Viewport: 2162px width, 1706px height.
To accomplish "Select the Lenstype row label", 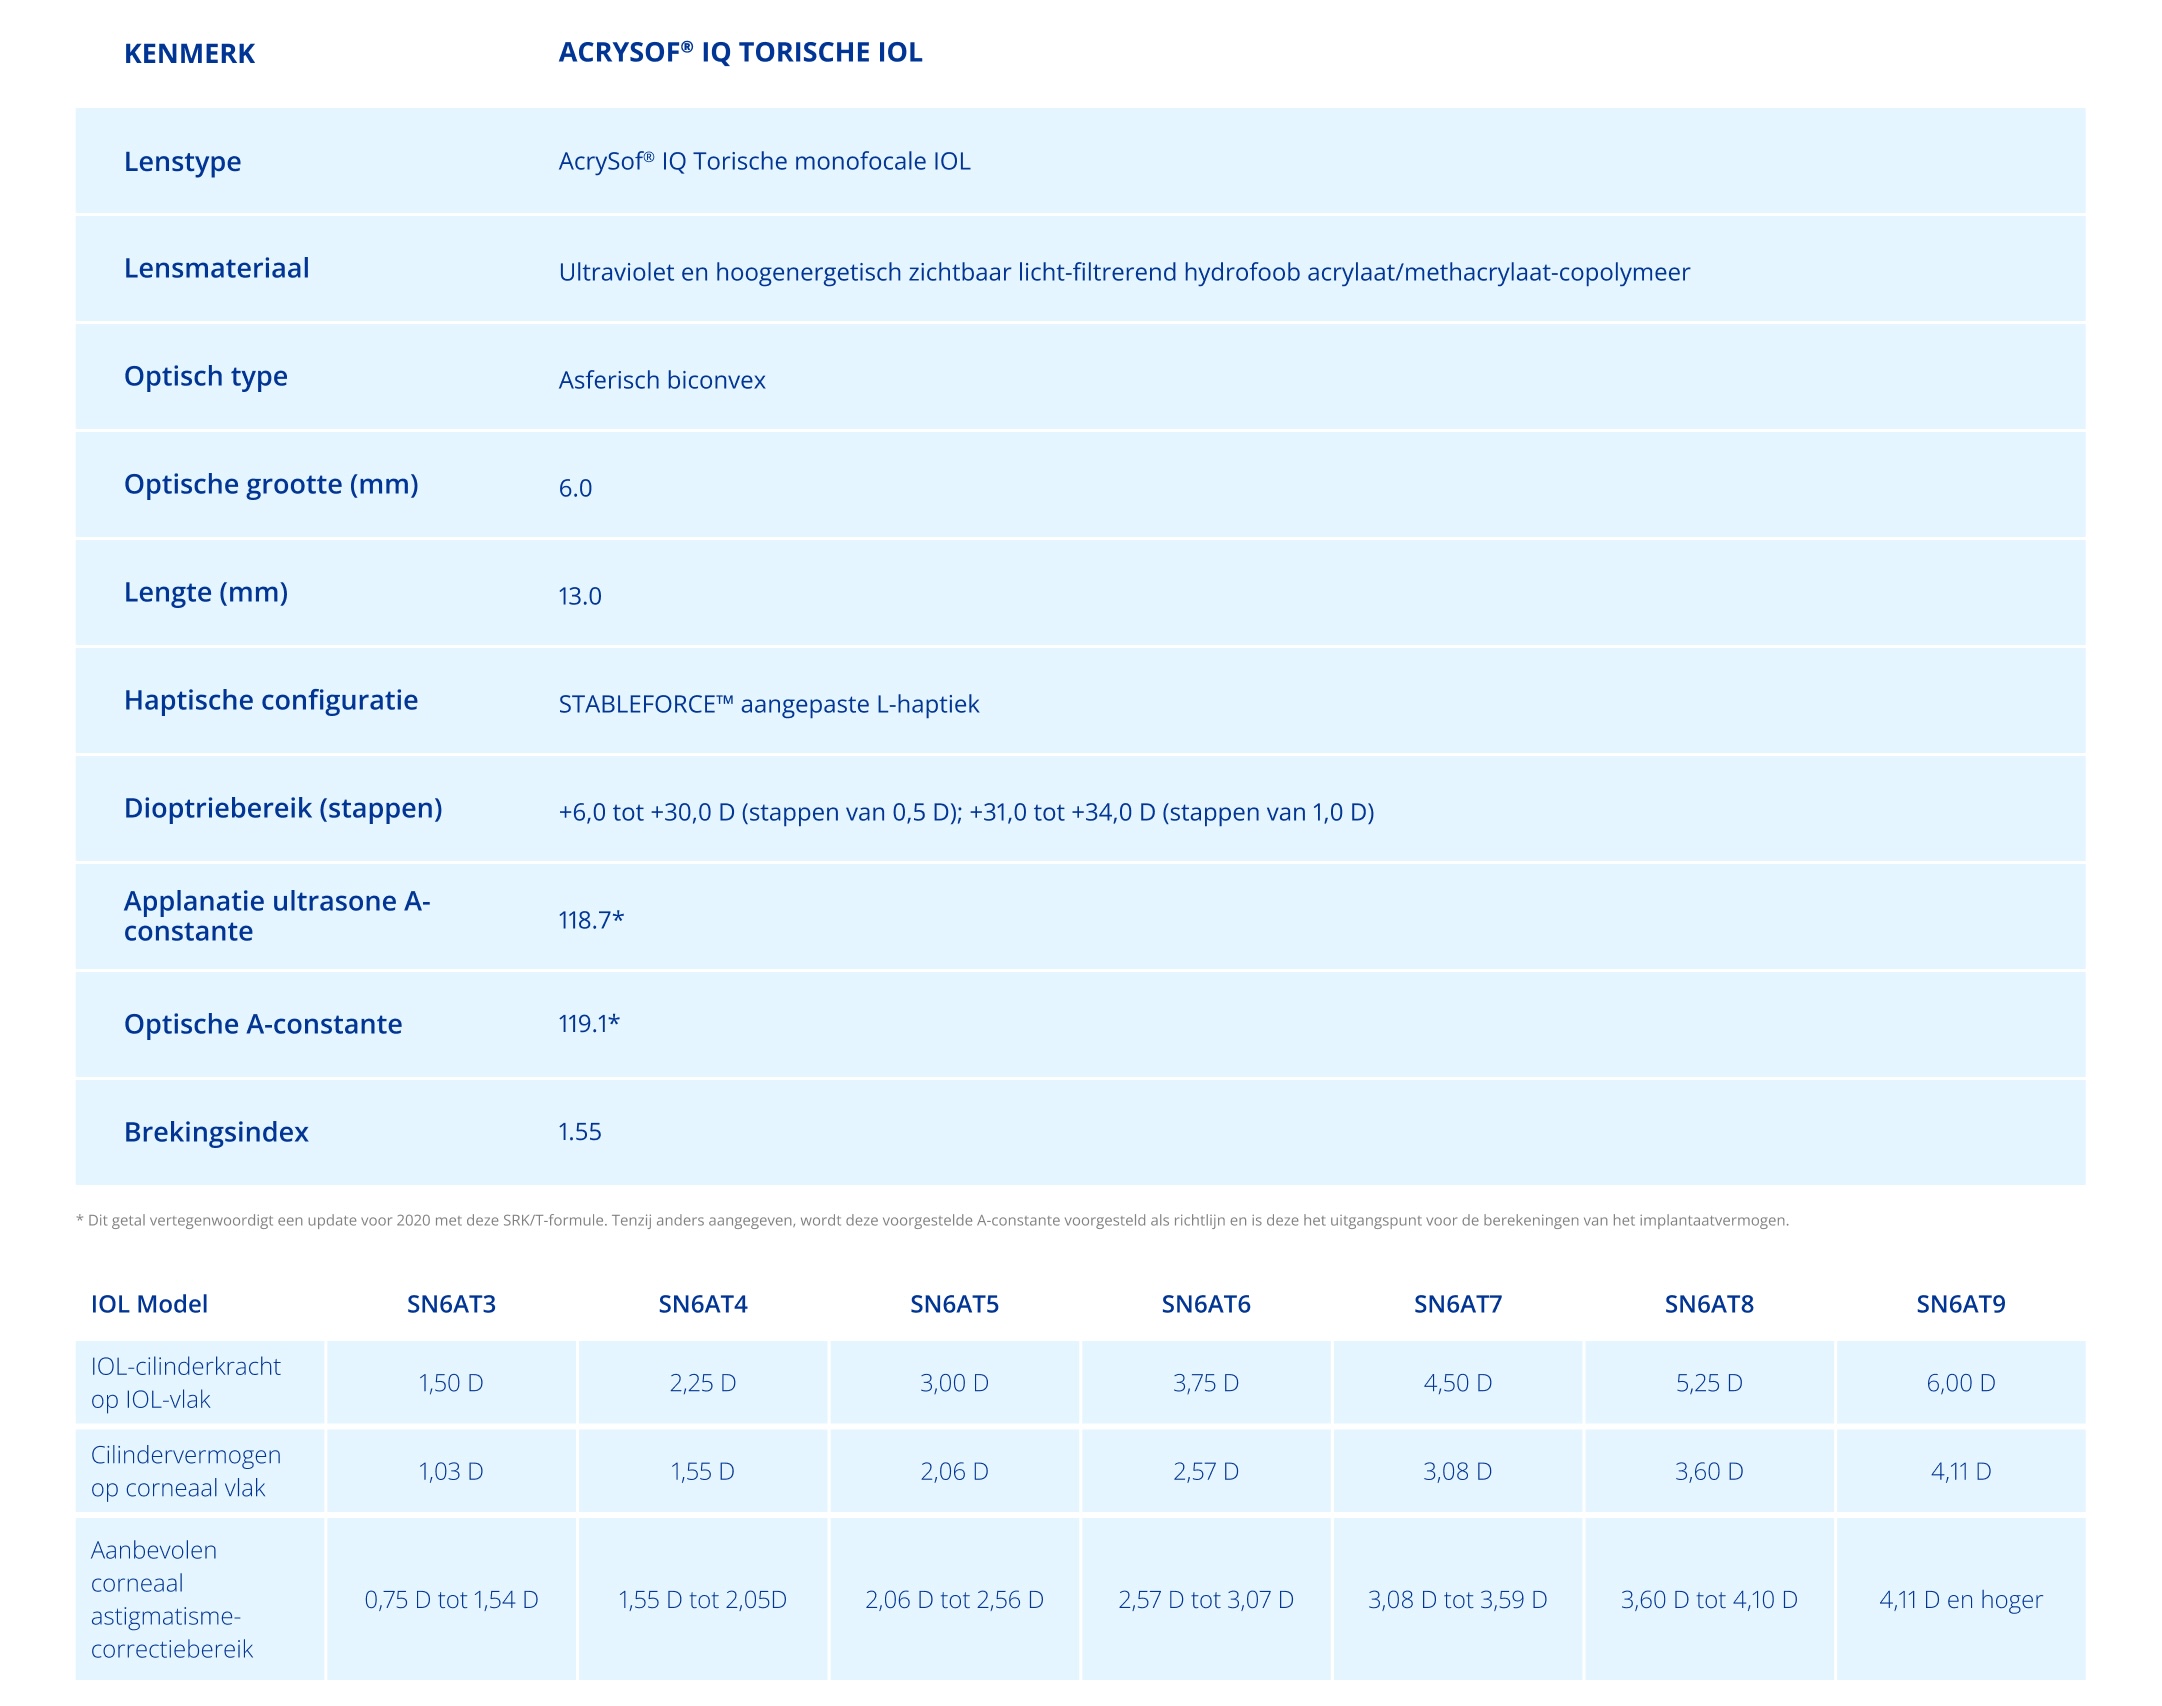I will pos(182,162).
